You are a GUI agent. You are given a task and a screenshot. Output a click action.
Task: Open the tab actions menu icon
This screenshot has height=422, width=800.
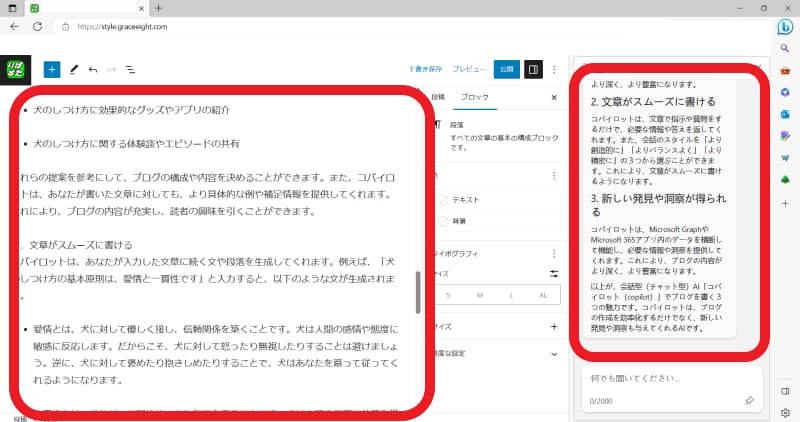12,8
